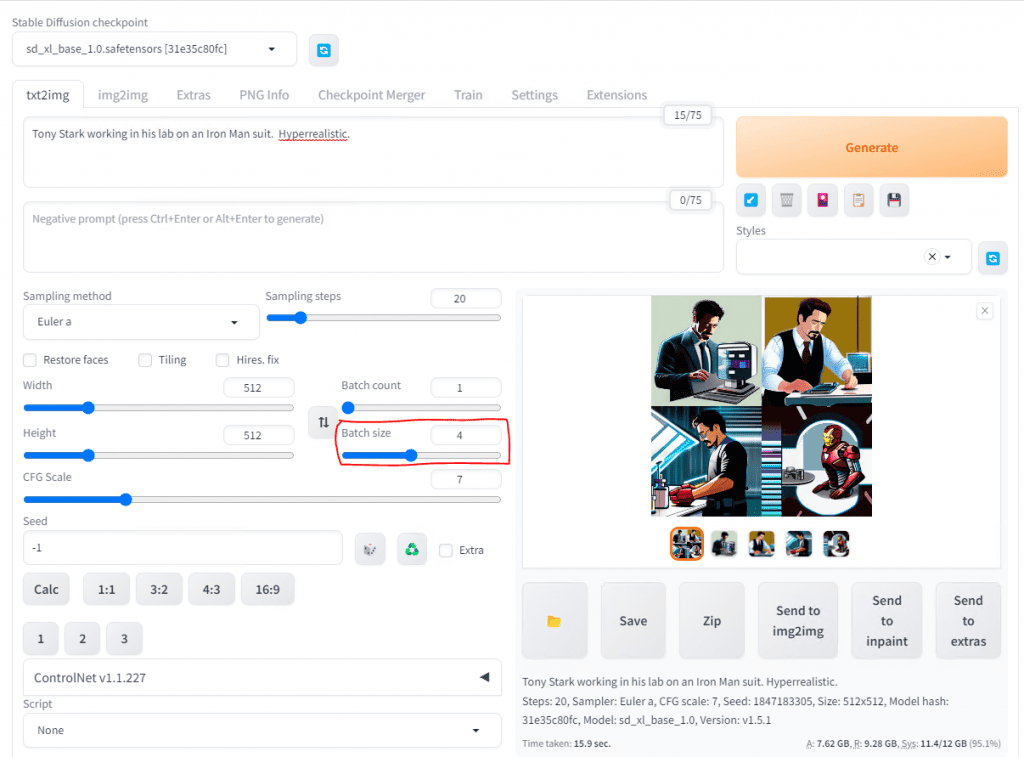Screen dimensions: 1024x757
Task: Click the Seed input field
Action: 183,548
